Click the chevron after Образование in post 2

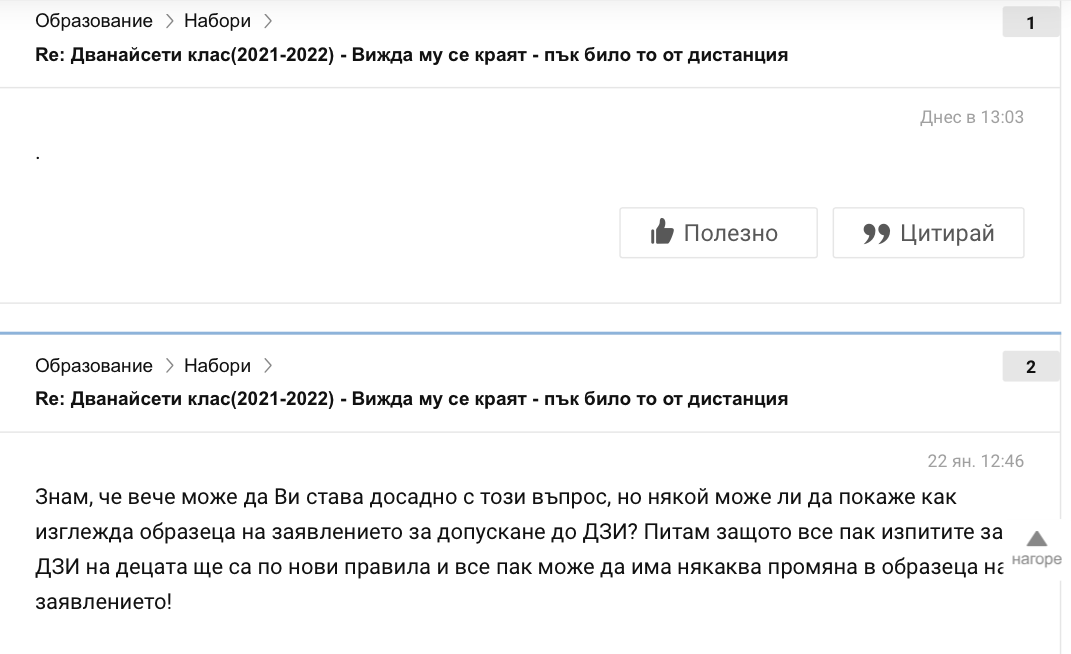(169, 365)
